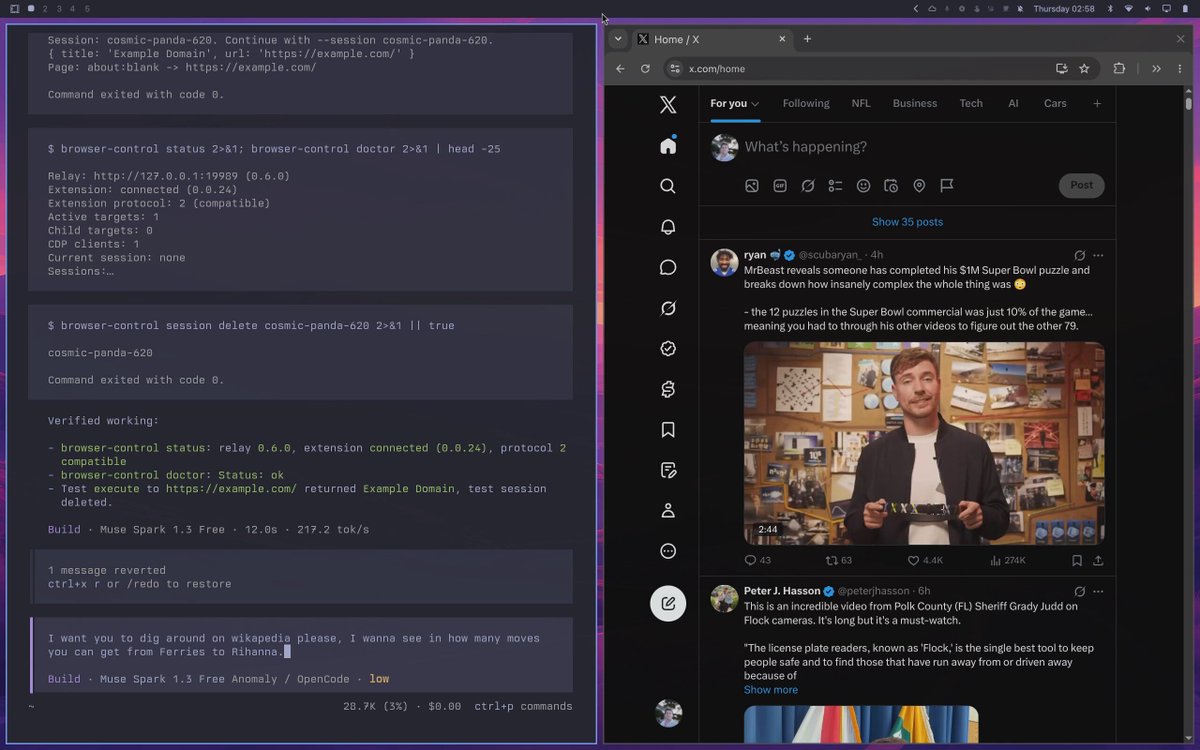Add a GIF to the new post
Image resolution: width=1200 pixels, height=750 pixels.
coord(780,186)
